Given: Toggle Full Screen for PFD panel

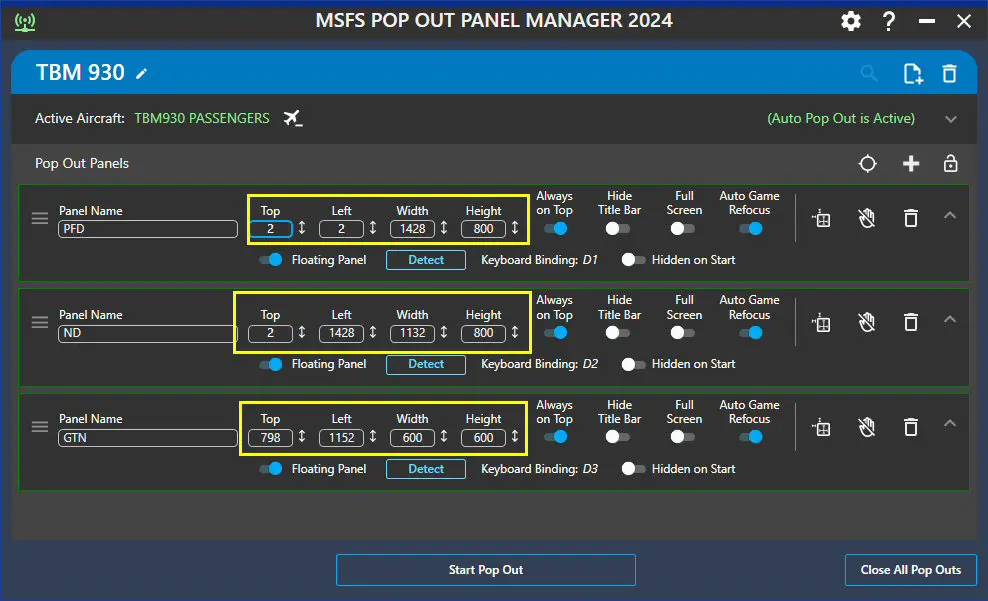Looking at the screenshot, I should [x=682, y=228].
